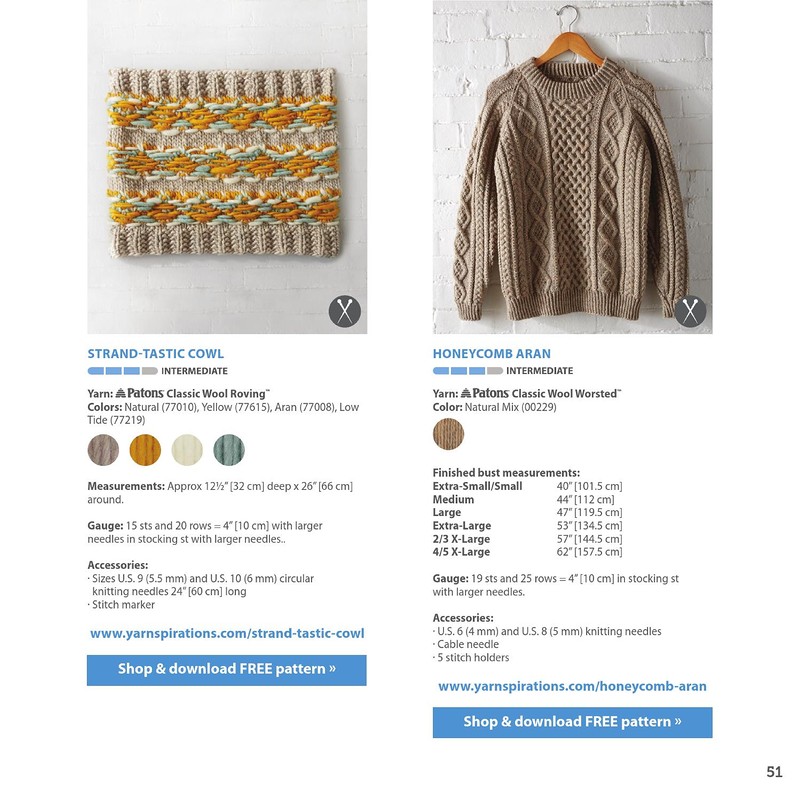Select the Natural gray-brown yarn swatch

(103, 450)
